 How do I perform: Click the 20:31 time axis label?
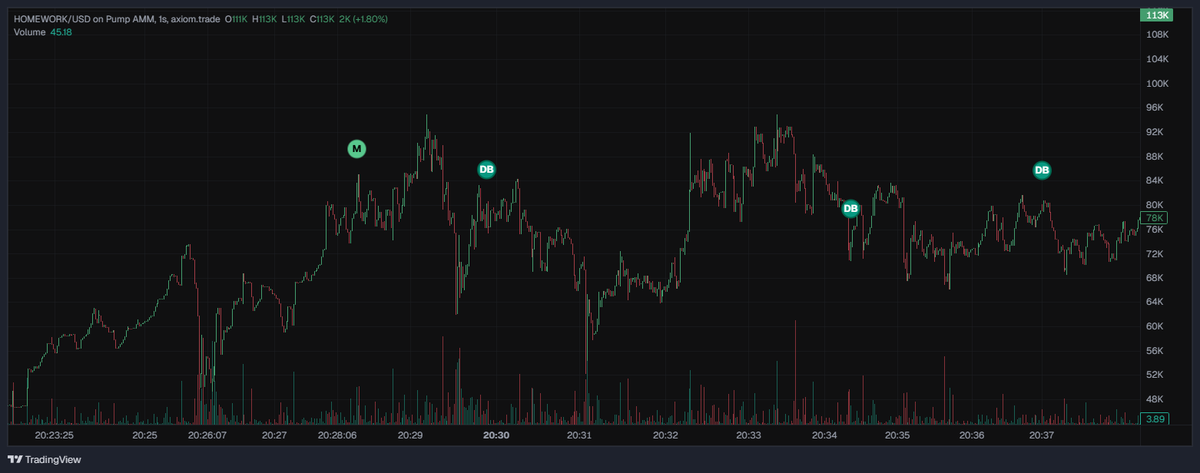(580, 436)
